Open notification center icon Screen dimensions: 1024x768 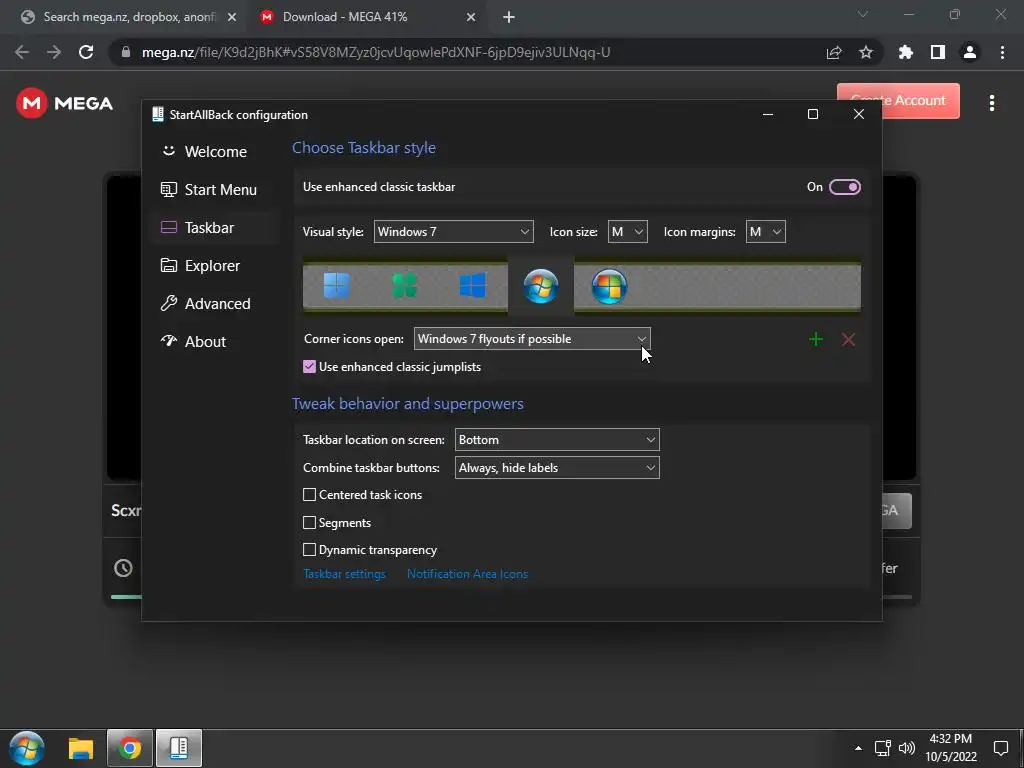click(1000, 748)
